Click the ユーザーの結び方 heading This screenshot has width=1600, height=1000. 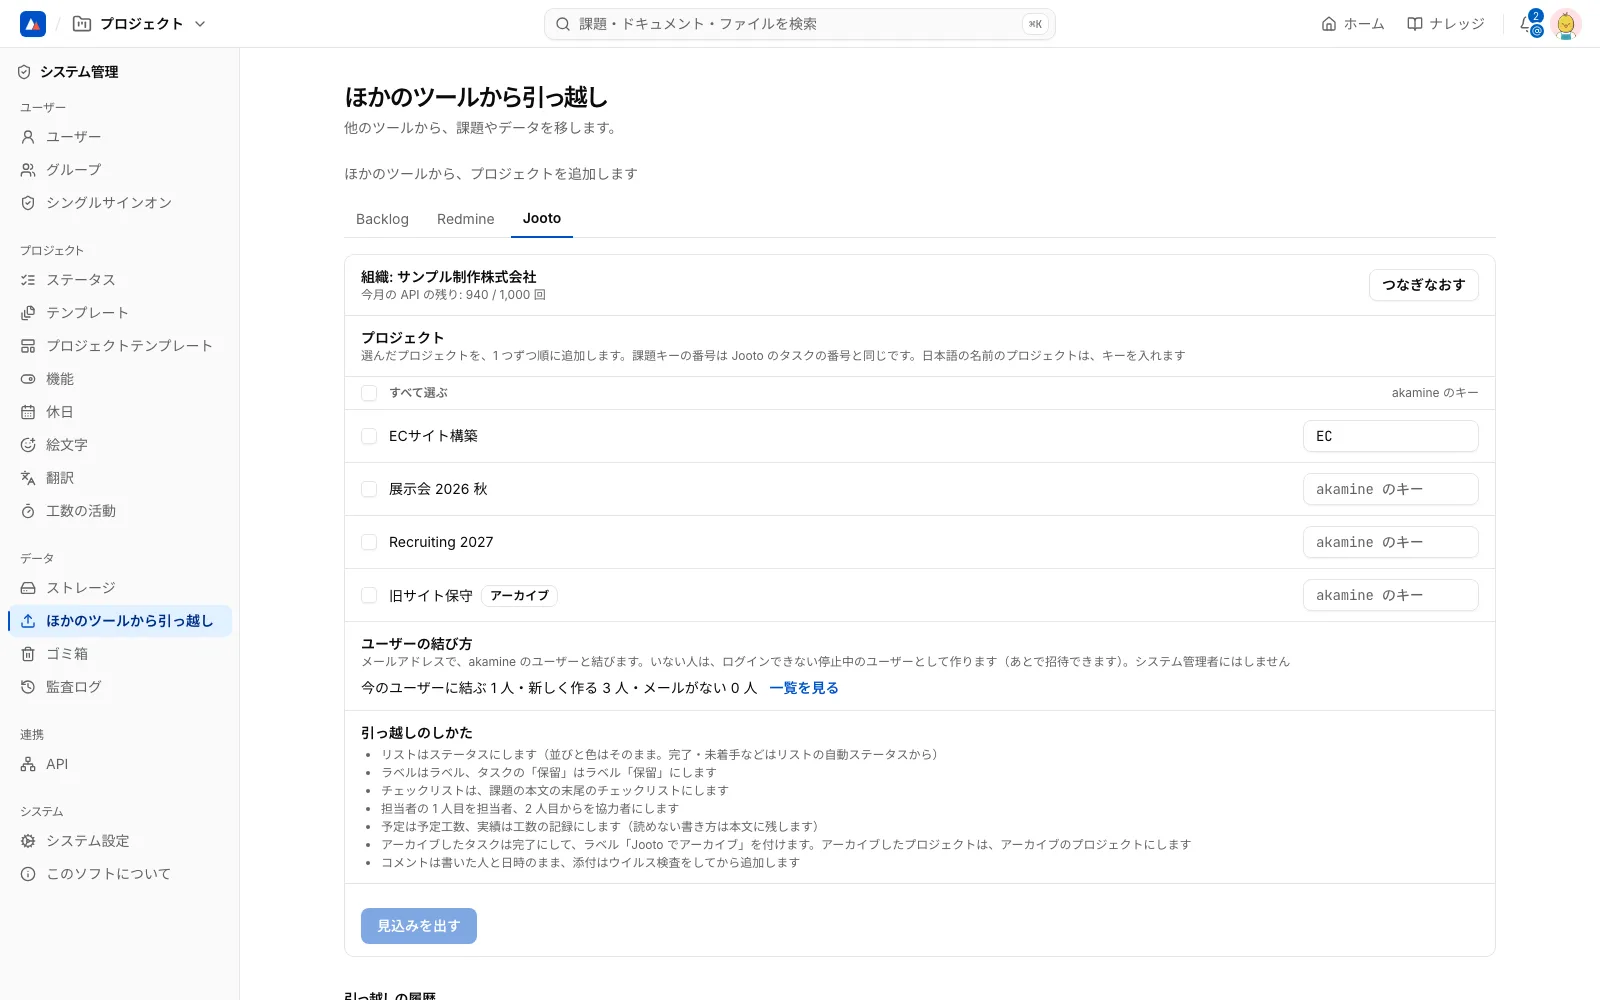[x=416, y=644]
